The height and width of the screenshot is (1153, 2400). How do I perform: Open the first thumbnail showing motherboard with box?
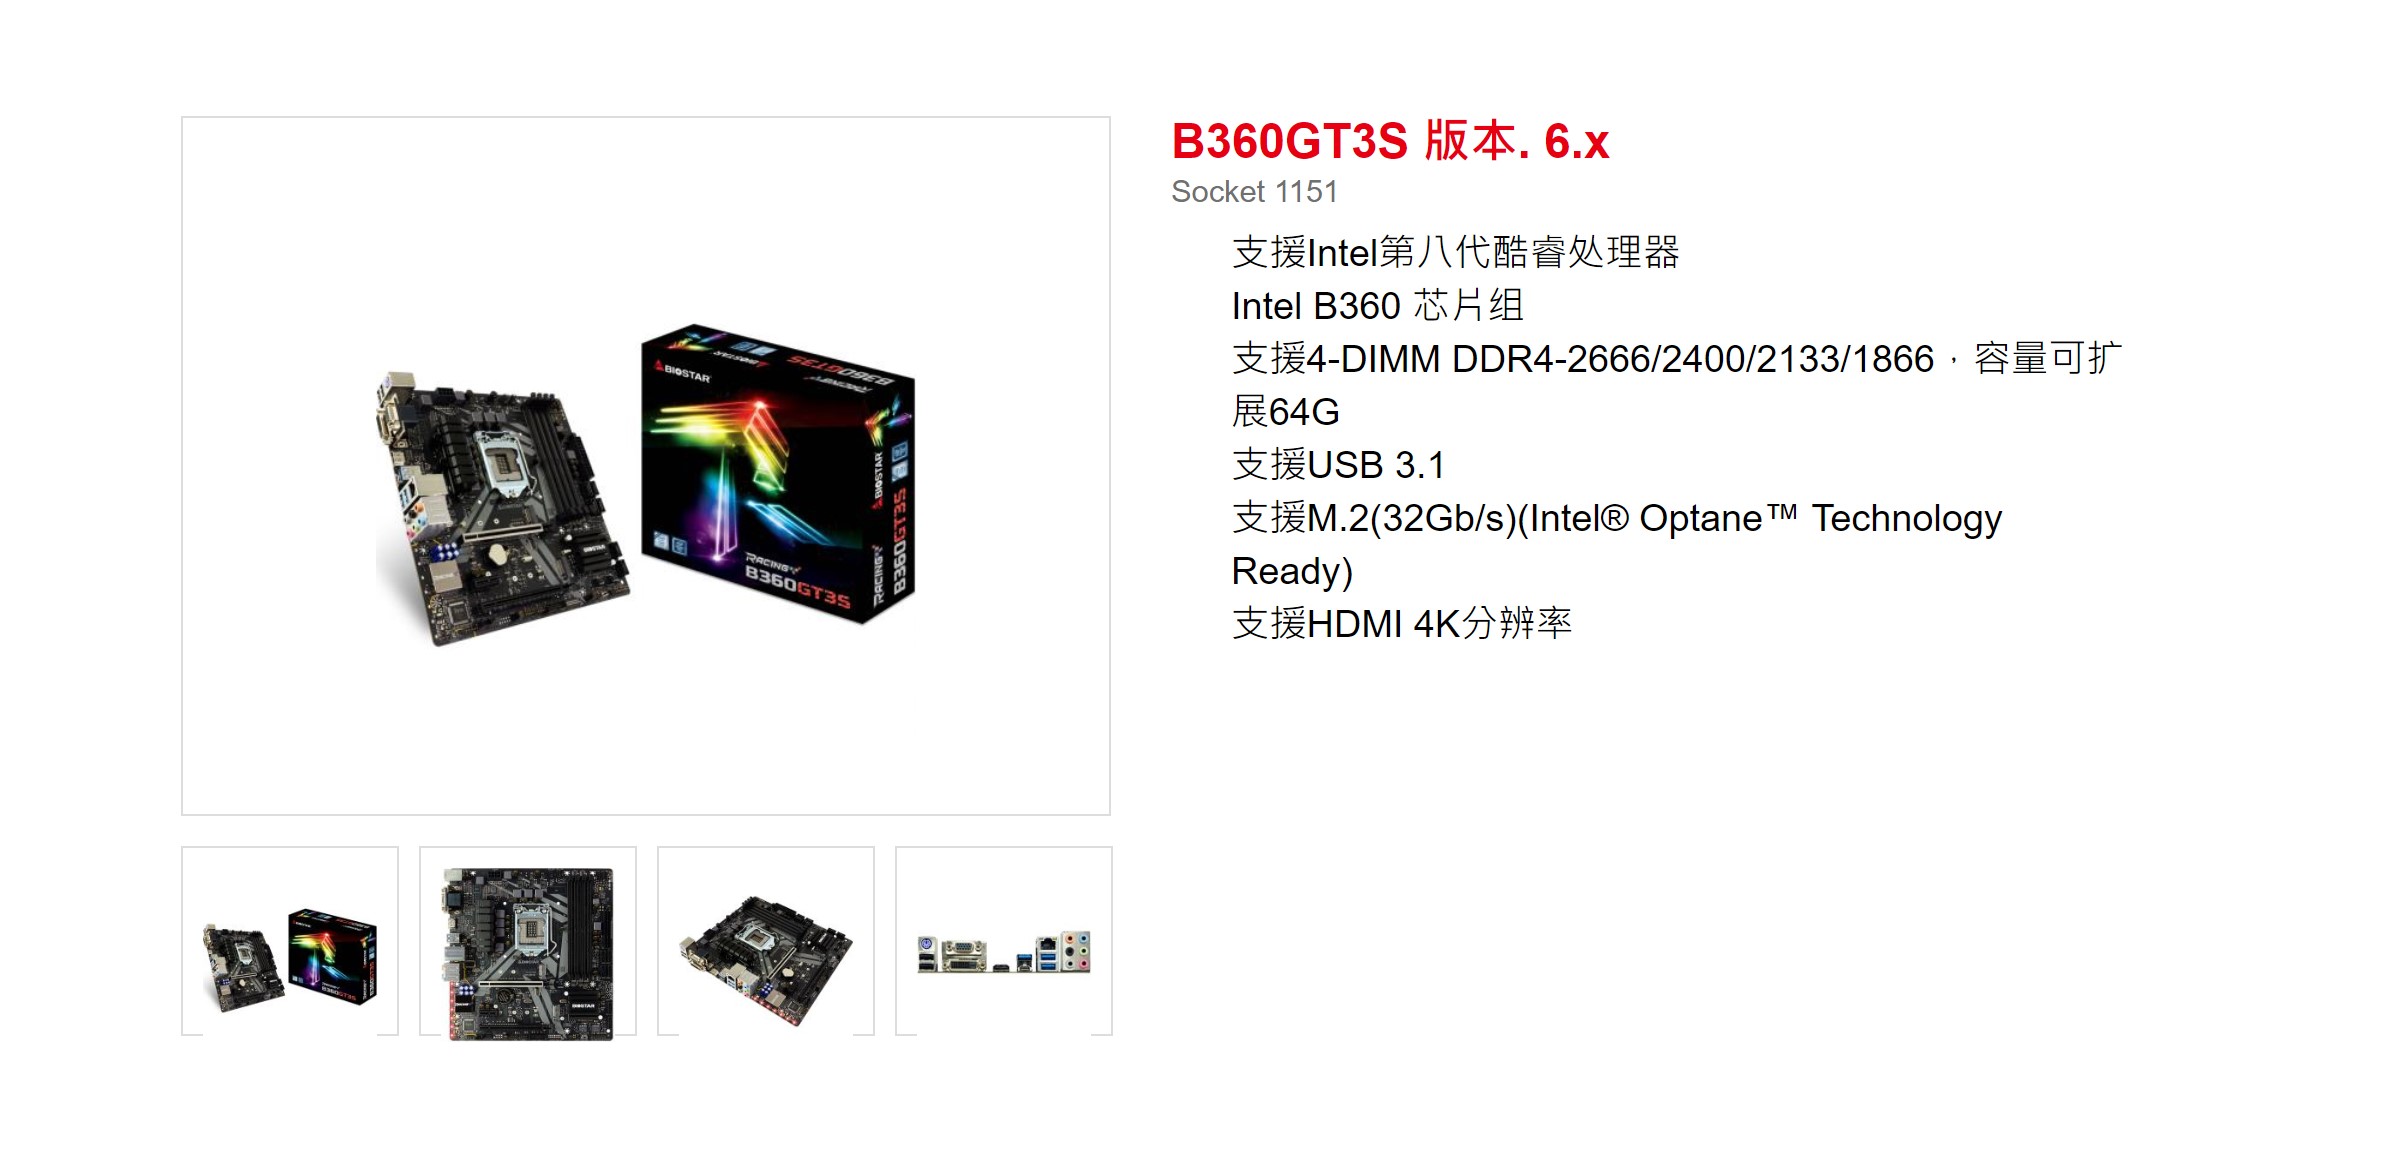pyautogui.click(x=290, y=941)
